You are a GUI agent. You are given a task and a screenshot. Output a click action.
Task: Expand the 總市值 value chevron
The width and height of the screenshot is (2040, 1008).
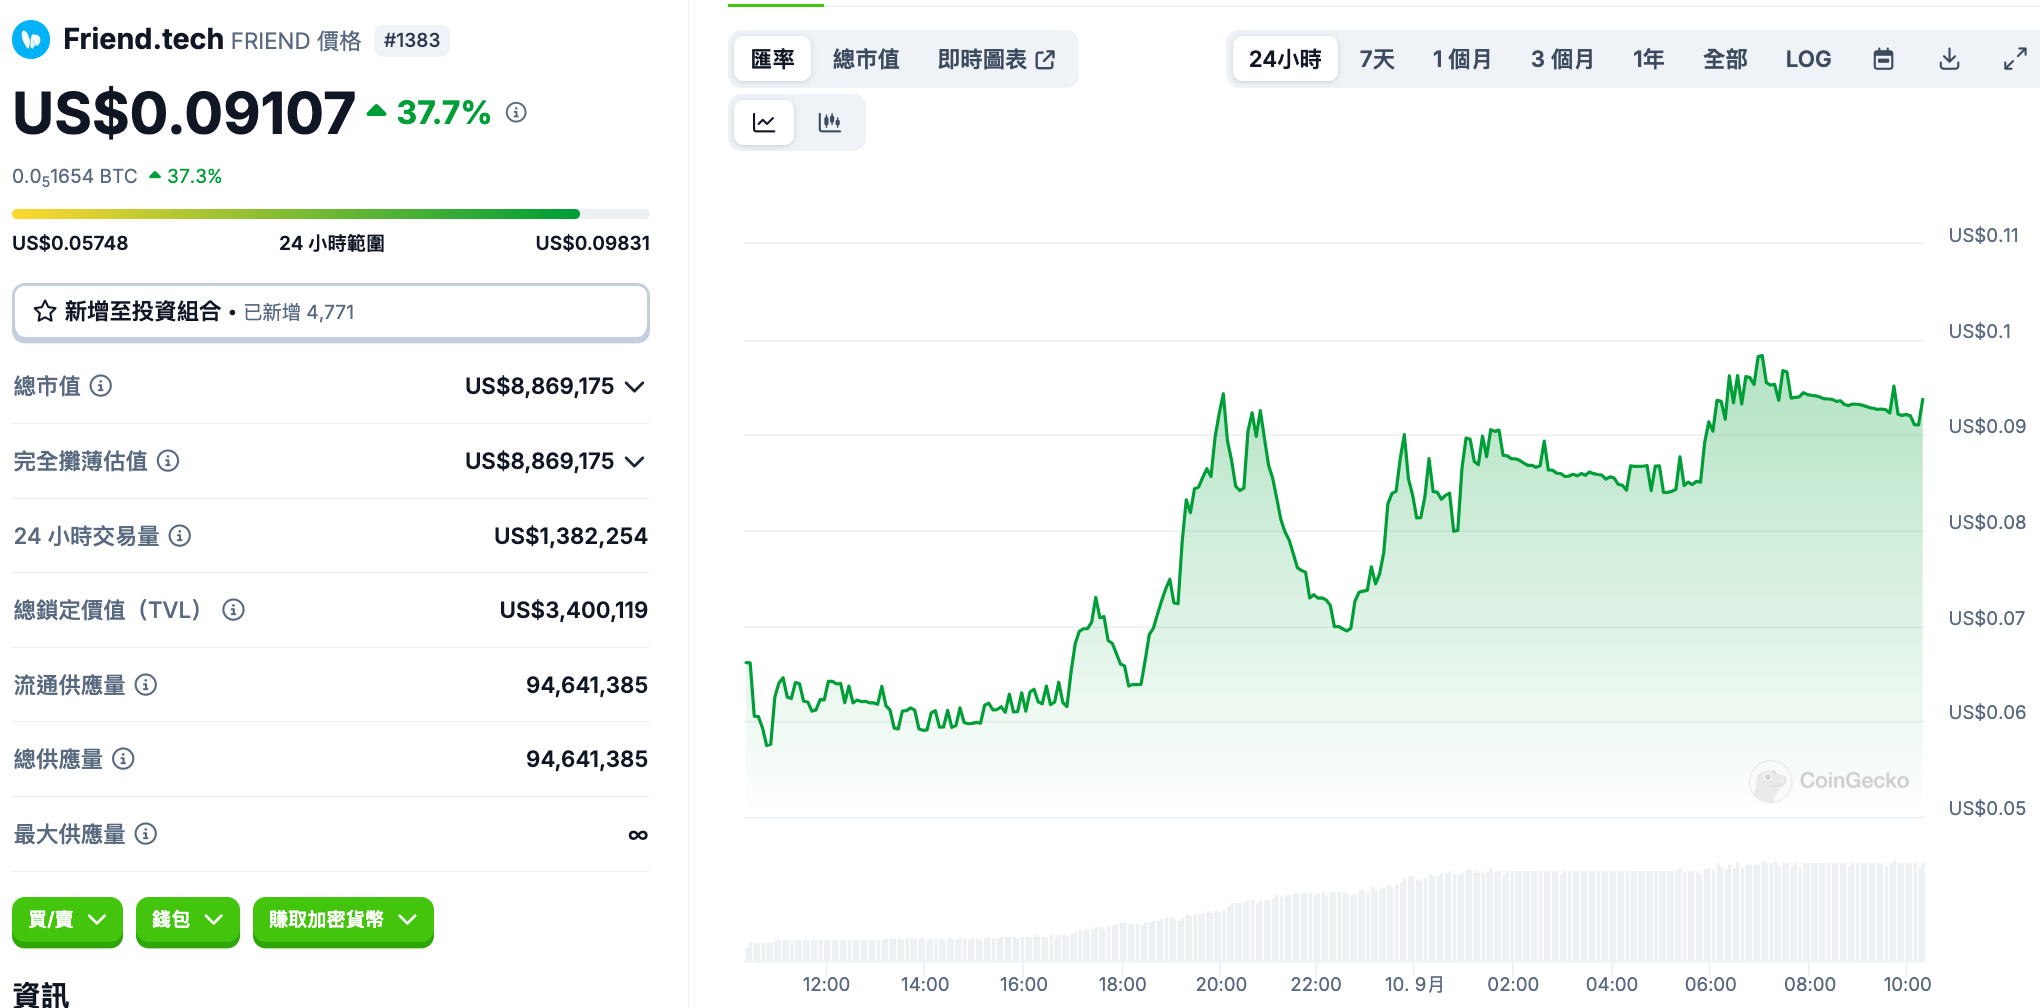[635, 387]
